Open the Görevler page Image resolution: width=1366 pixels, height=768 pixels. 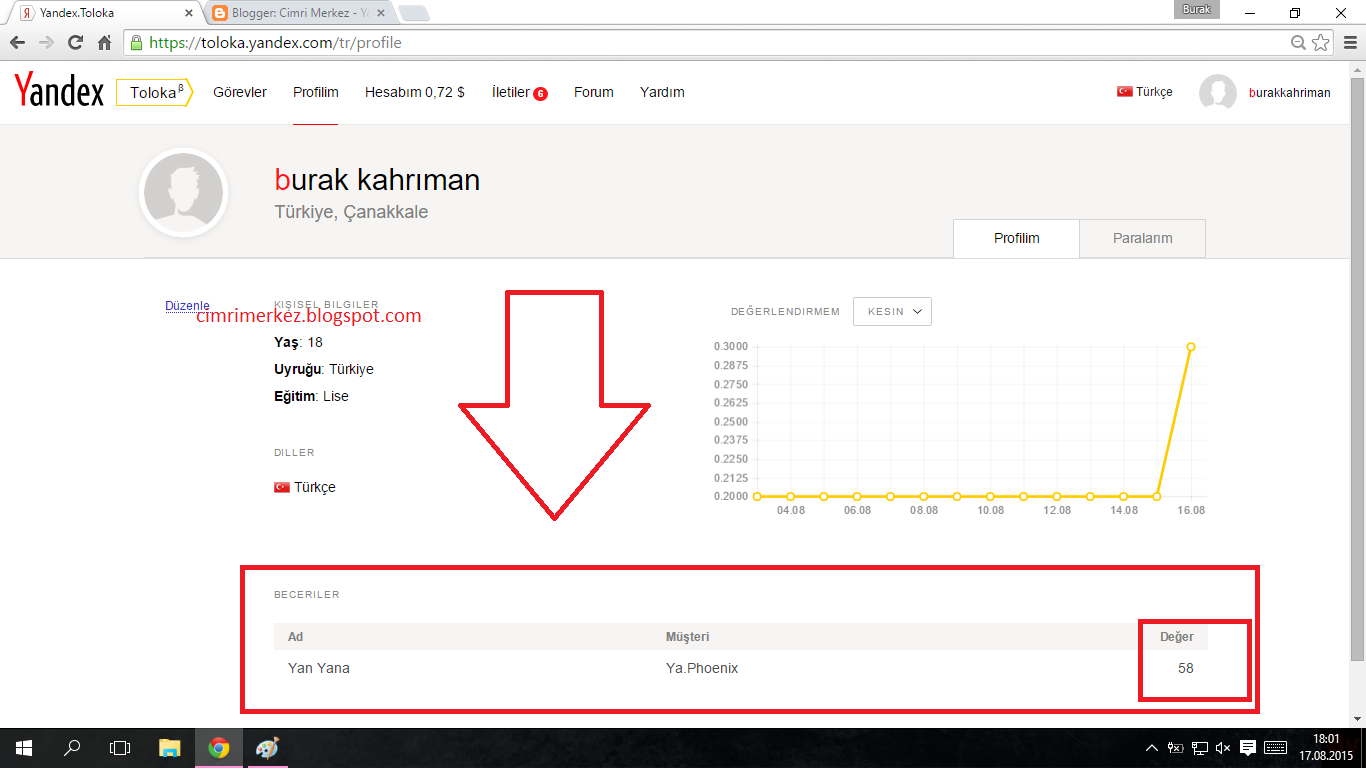[240, 92]
